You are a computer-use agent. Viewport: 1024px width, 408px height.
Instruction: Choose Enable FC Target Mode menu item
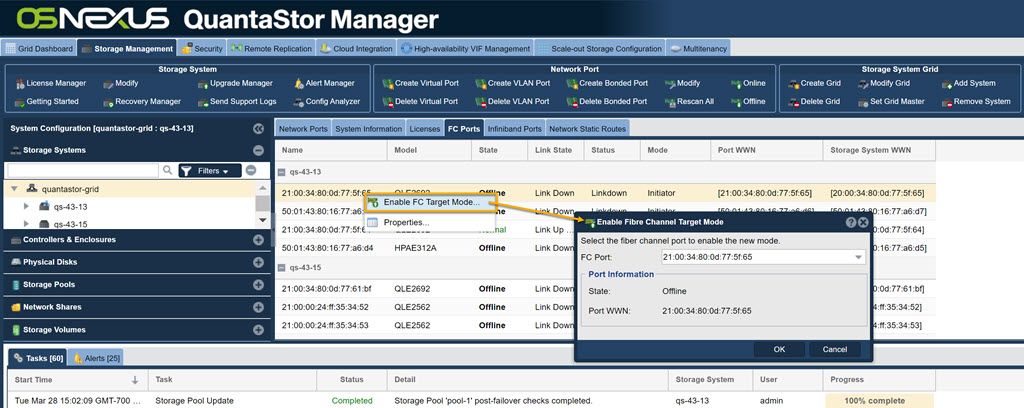tap(430, 202)
